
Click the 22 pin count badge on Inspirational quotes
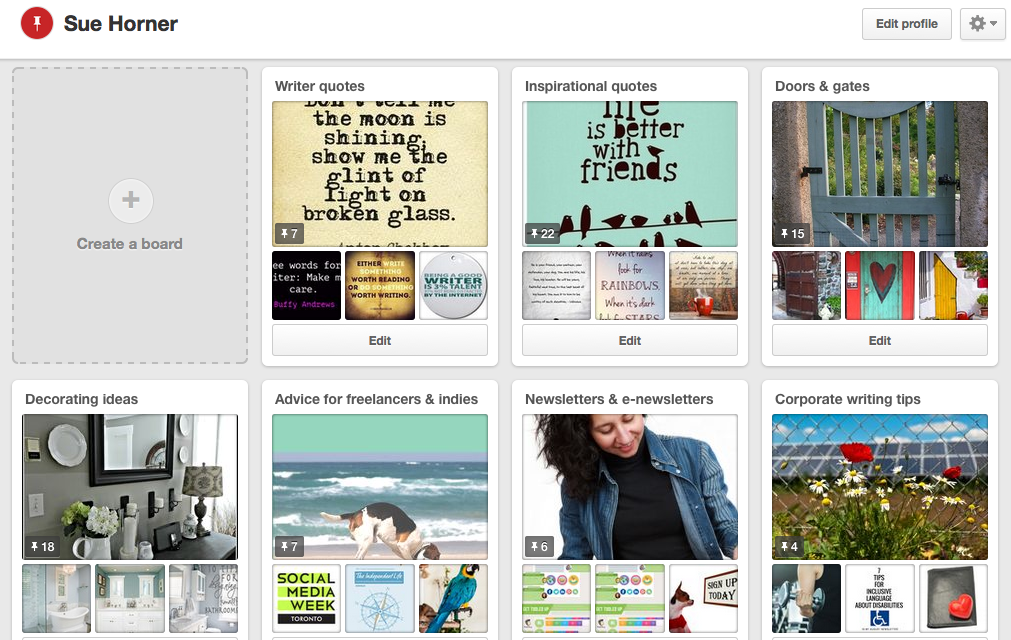tap(542, 233)
